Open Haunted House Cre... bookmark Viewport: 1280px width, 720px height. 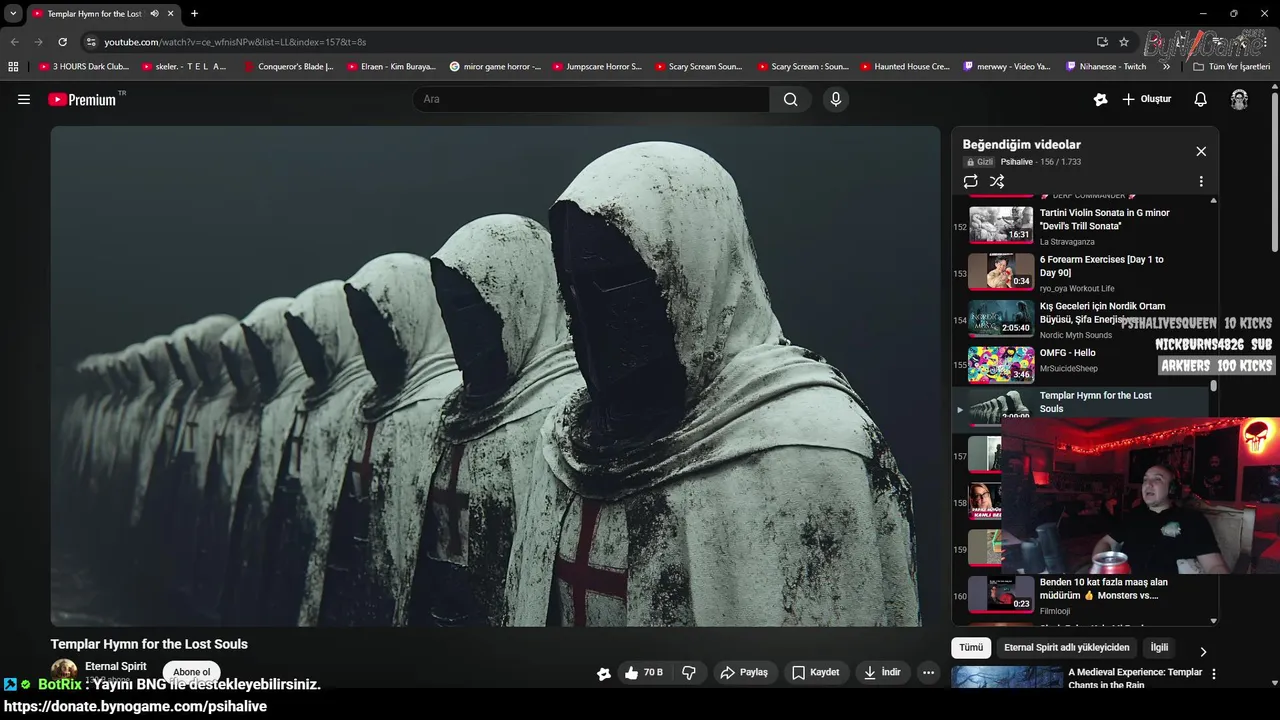point(905,67)
